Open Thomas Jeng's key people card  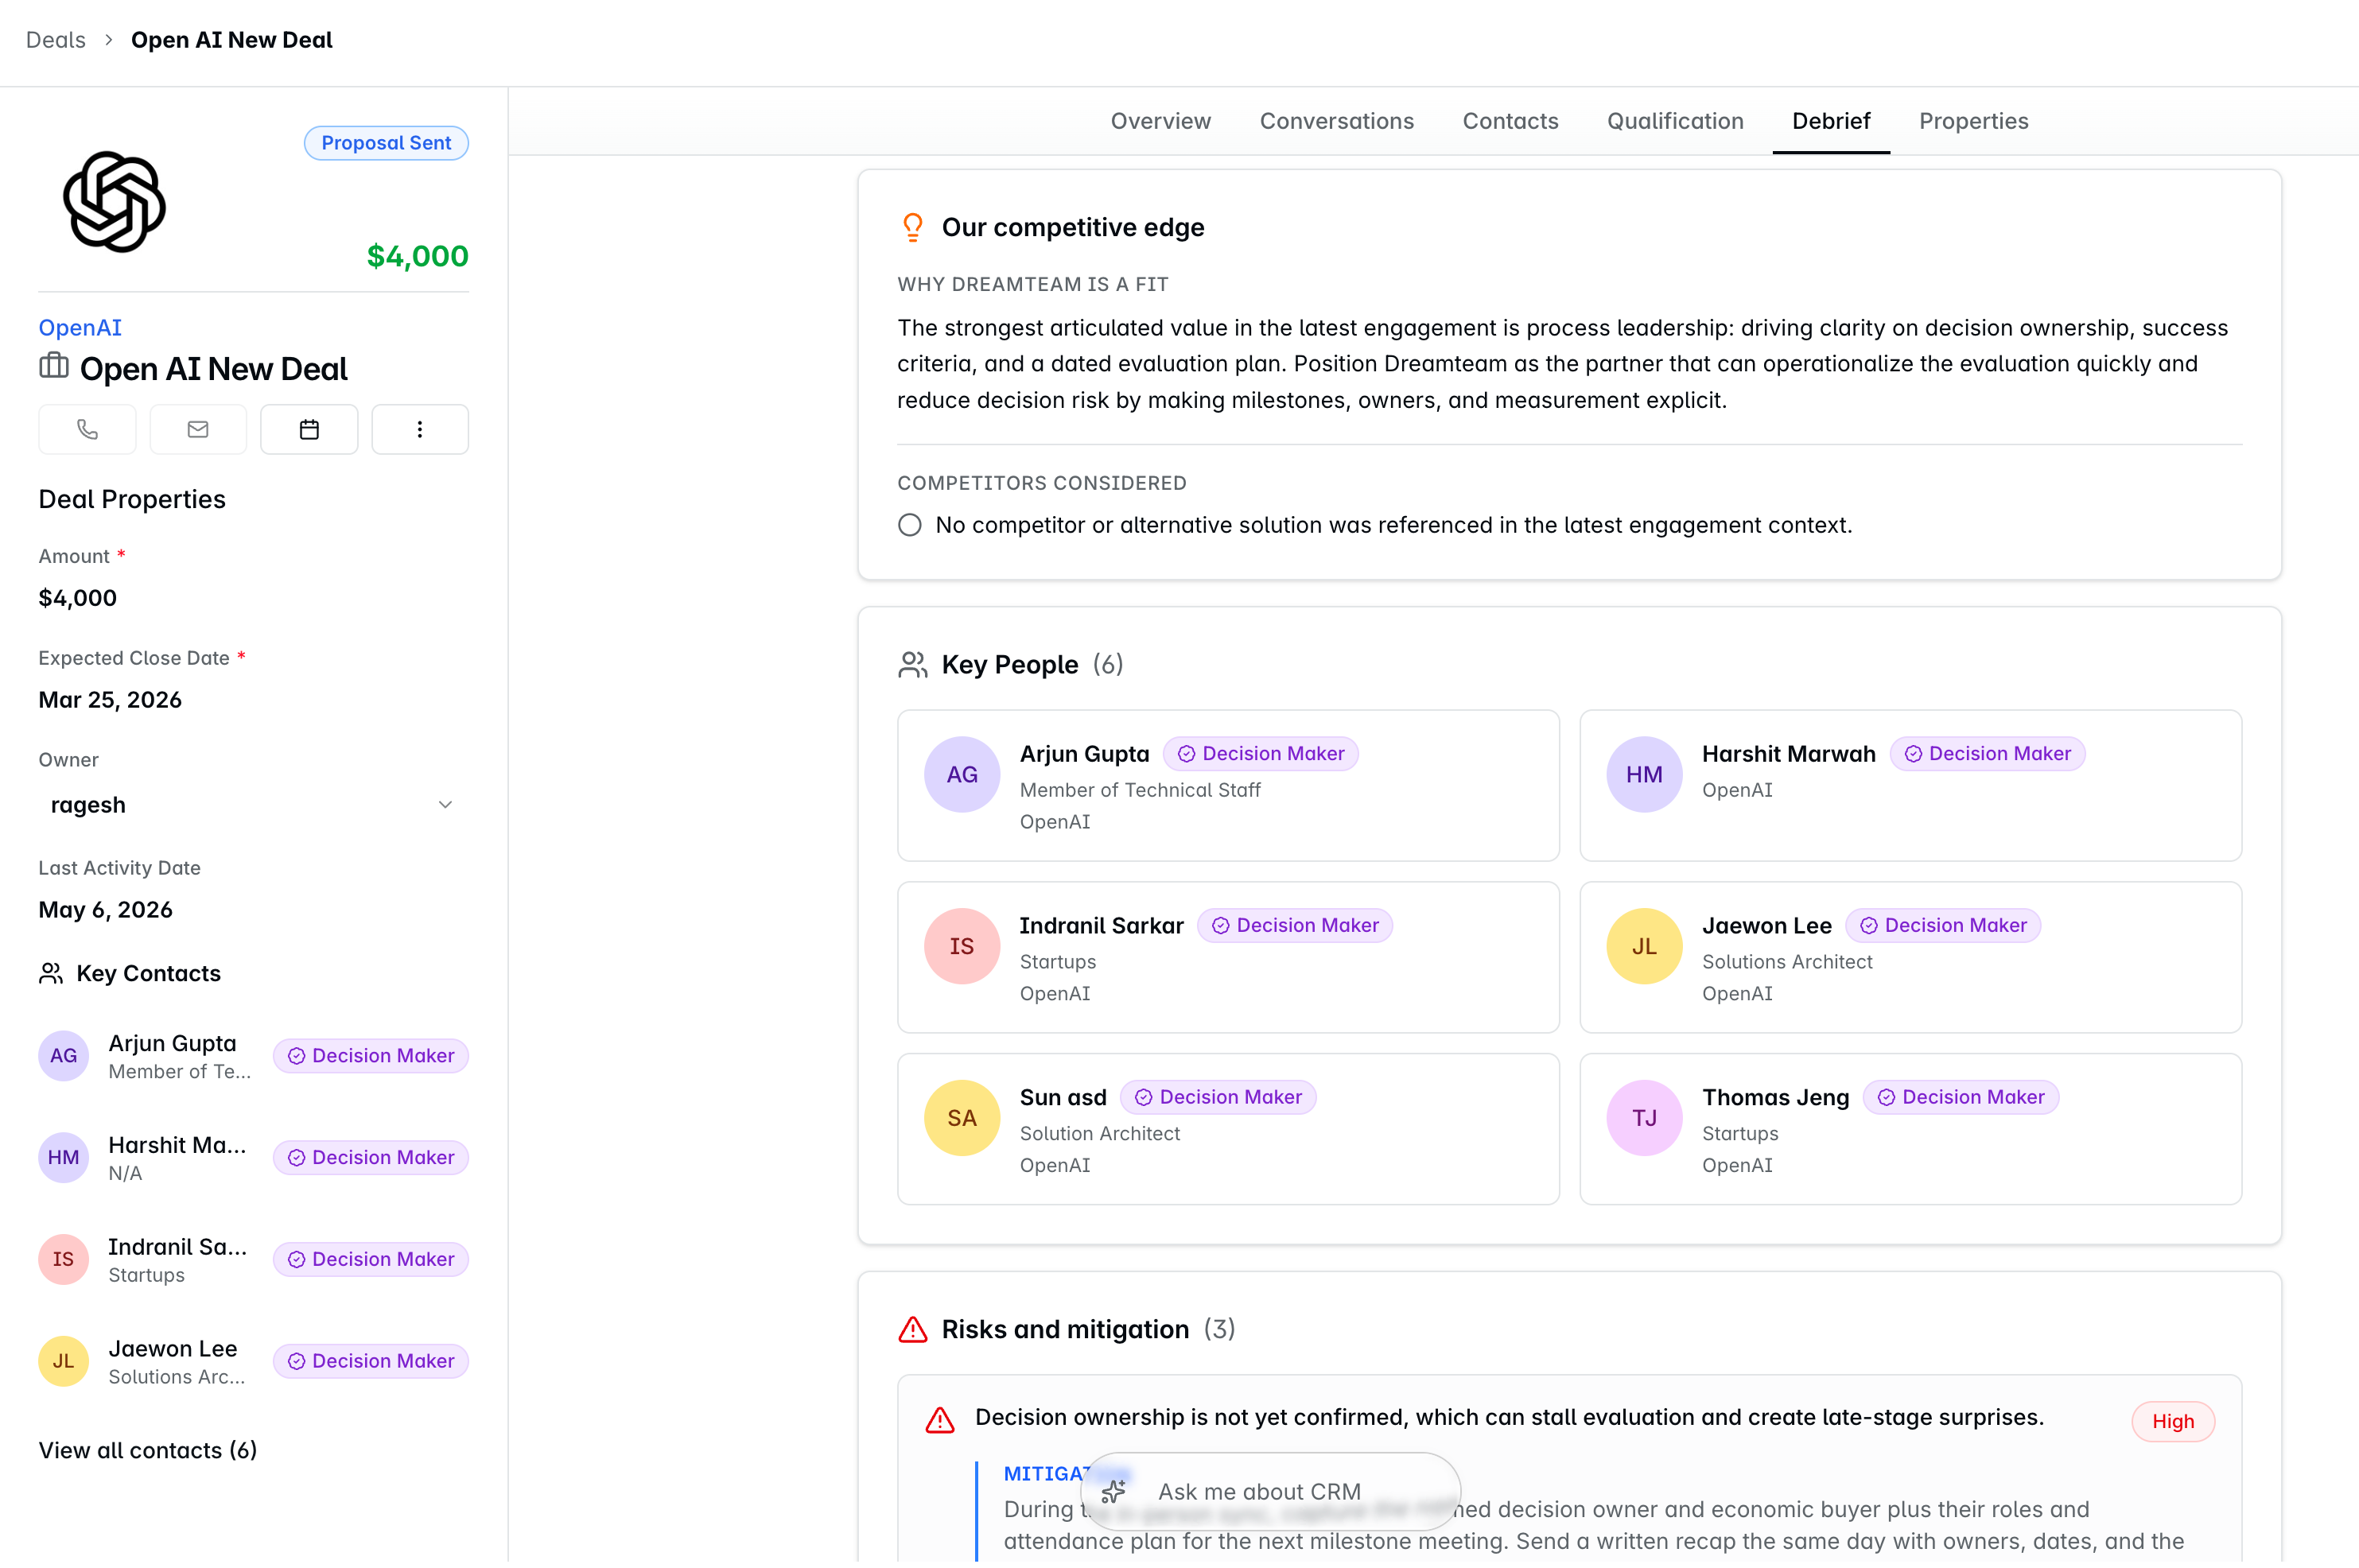(1910, 1128)
